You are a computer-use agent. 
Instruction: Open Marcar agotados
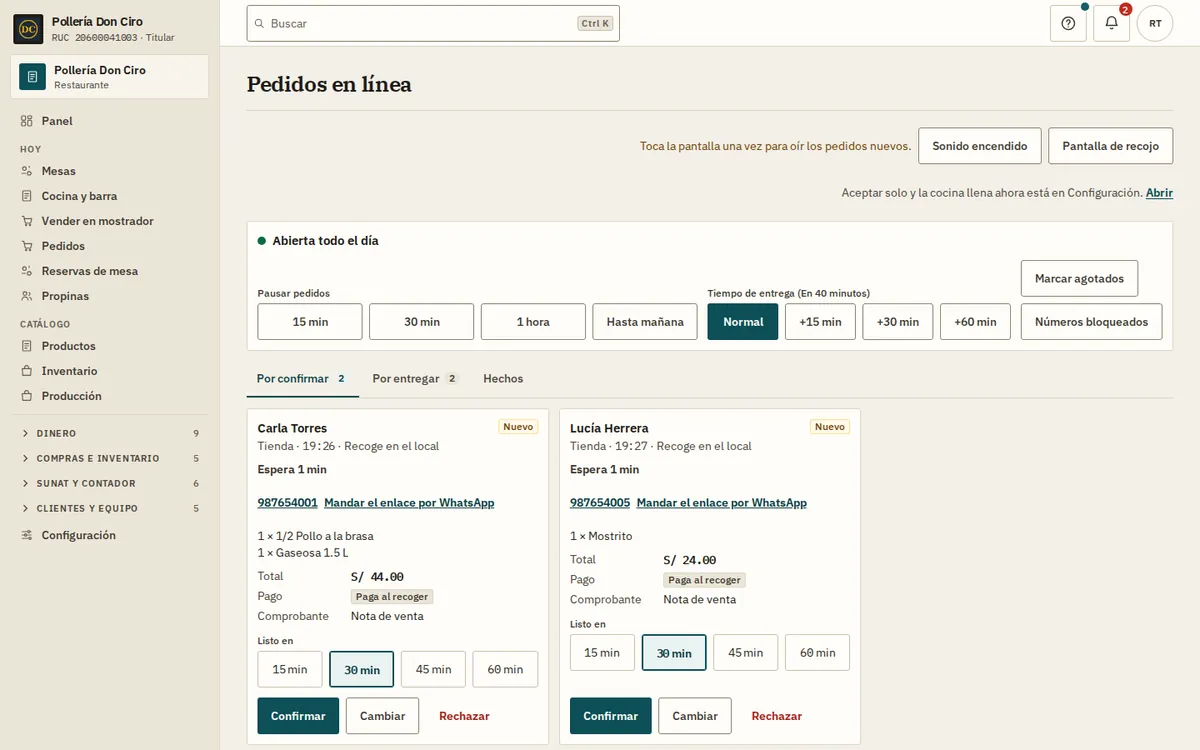[1079, 278]
